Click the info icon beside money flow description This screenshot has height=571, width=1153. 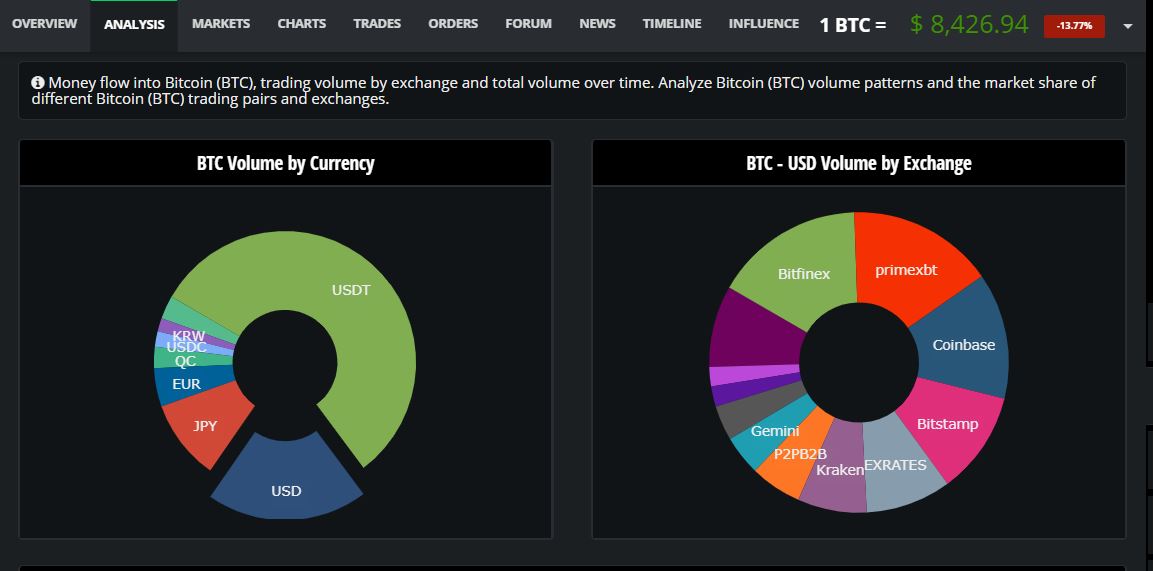[x=38, y=82]
